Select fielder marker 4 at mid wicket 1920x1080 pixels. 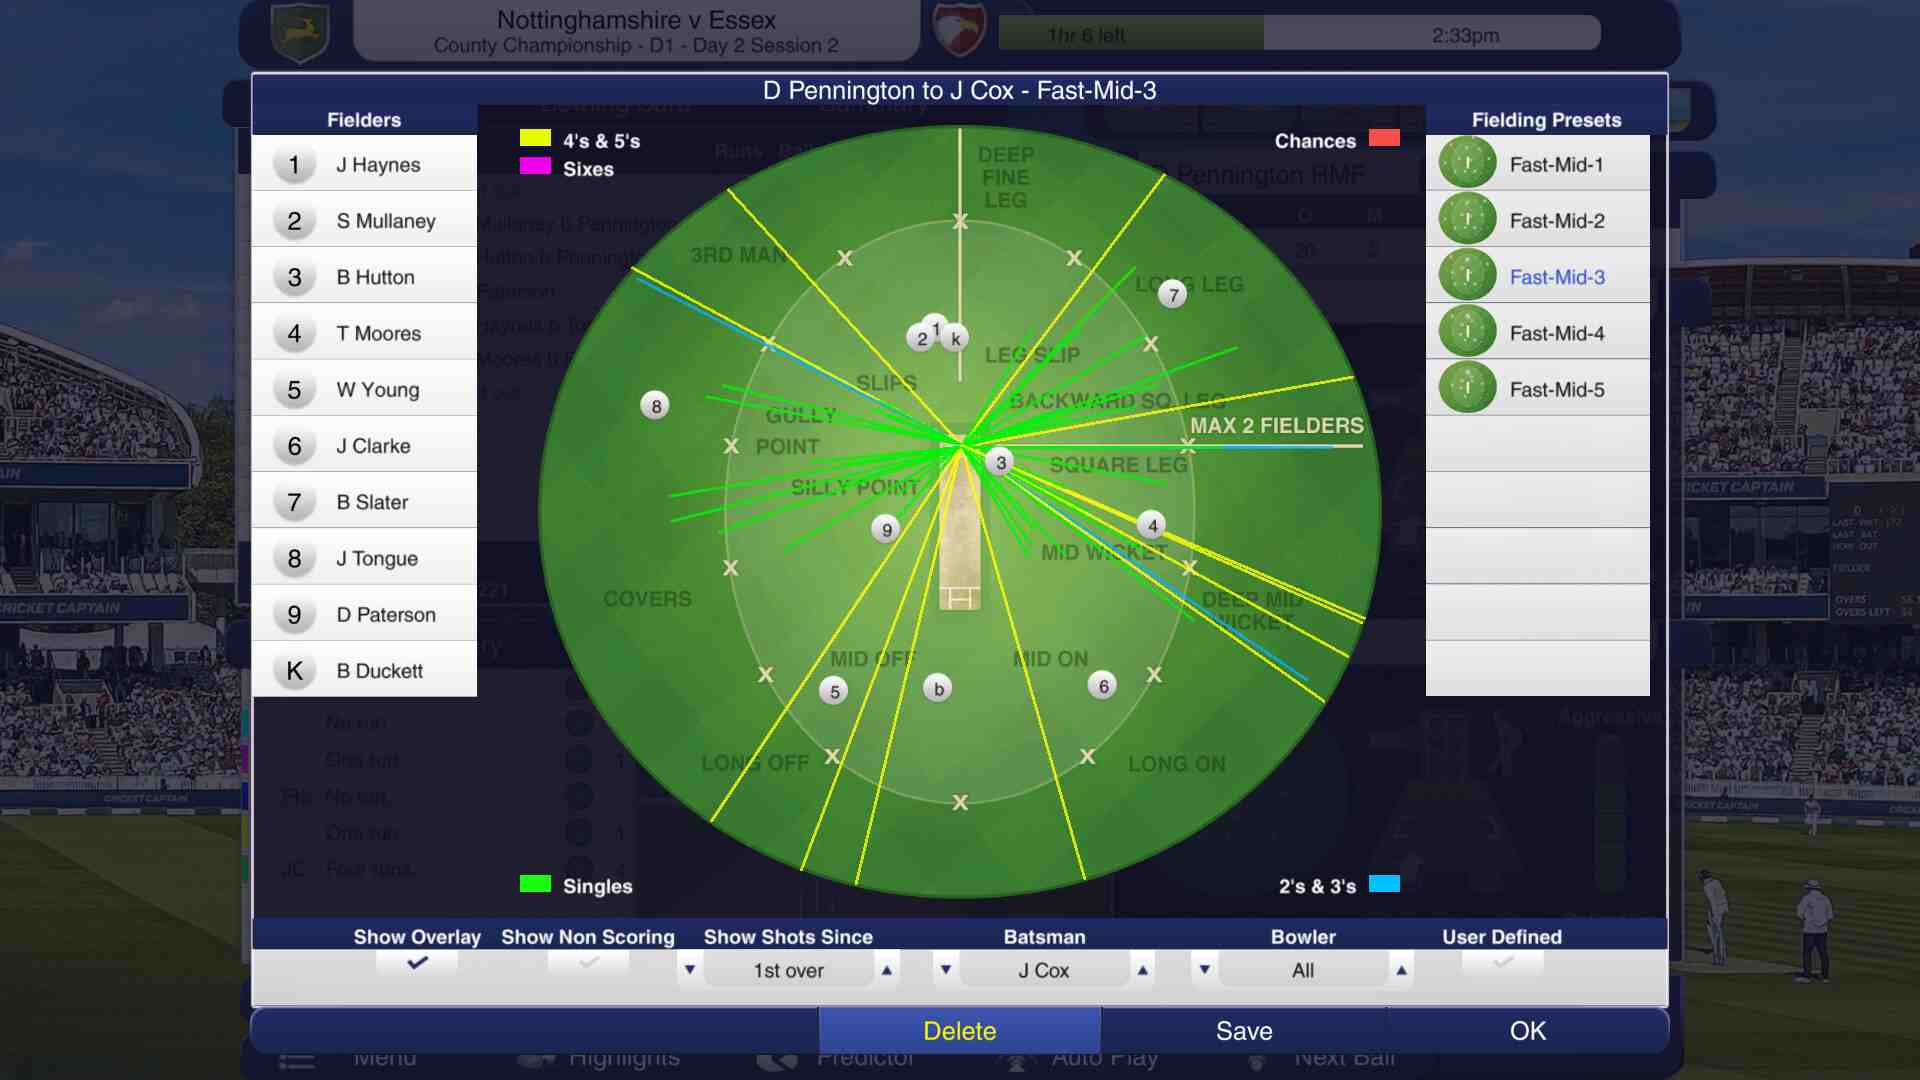(x=1152, y=525)
